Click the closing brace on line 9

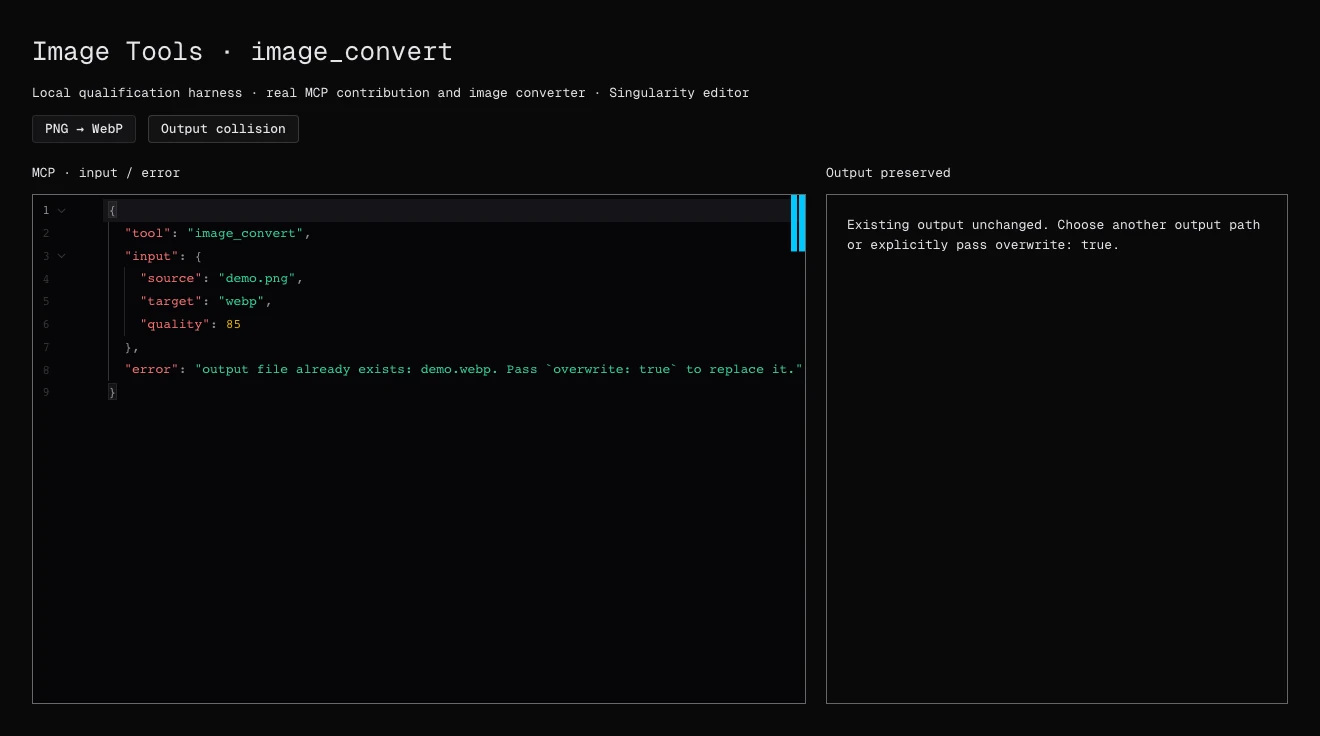(x=113, y=392)
